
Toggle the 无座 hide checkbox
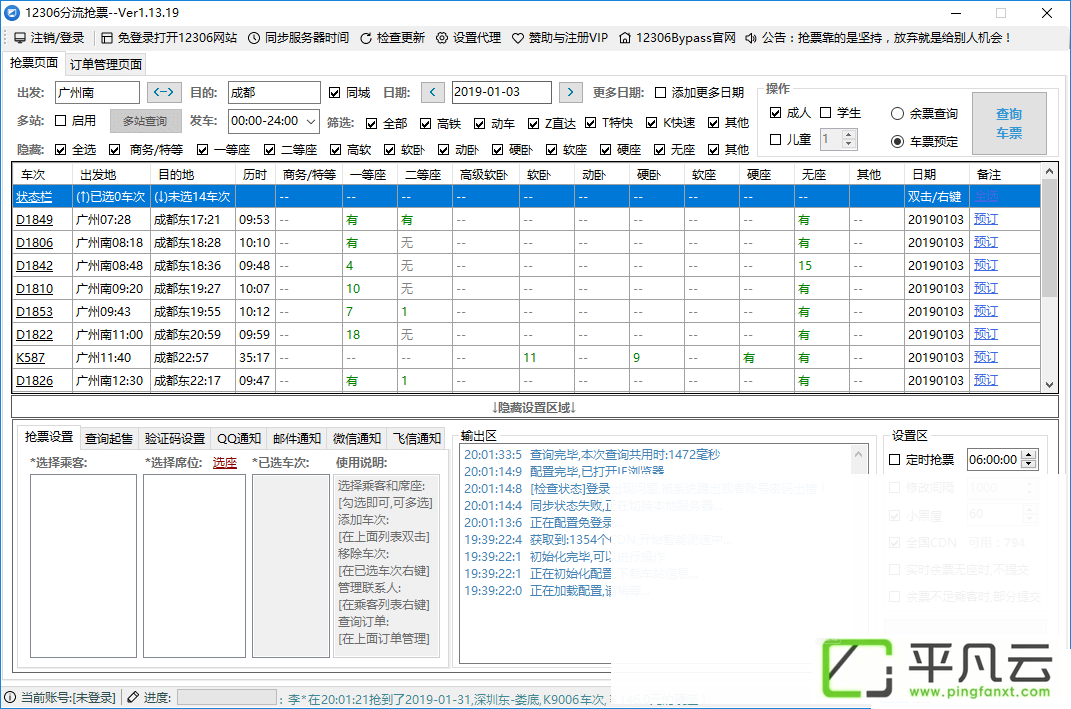click(x=659, y=150)
